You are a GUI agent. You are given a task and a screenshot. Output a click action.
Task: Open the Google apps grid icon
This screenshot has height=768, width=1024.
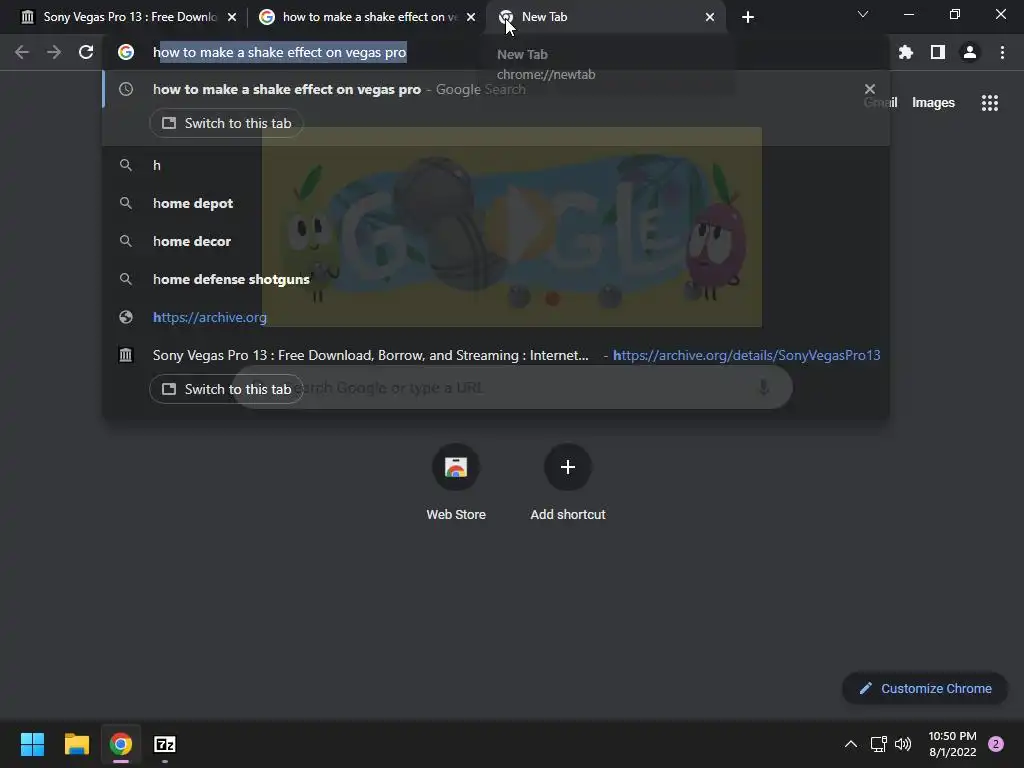point(989,103)
